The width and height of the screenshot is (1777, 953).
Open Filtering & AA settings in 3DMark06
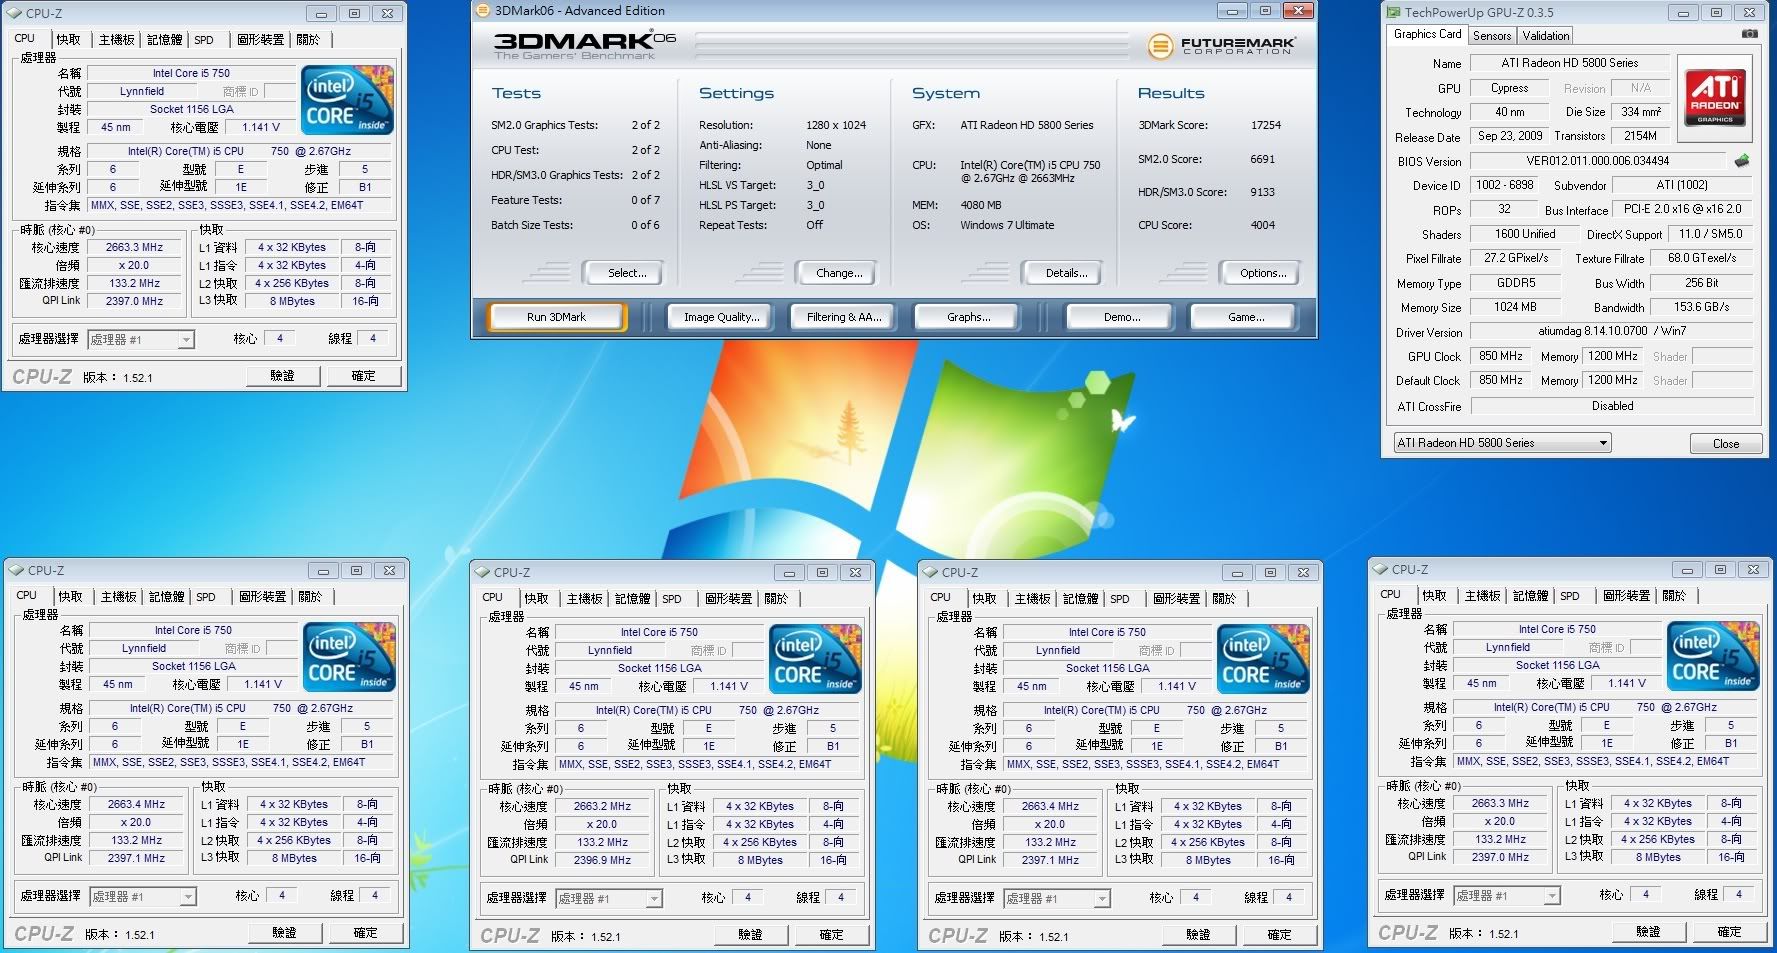pos(844,317)
